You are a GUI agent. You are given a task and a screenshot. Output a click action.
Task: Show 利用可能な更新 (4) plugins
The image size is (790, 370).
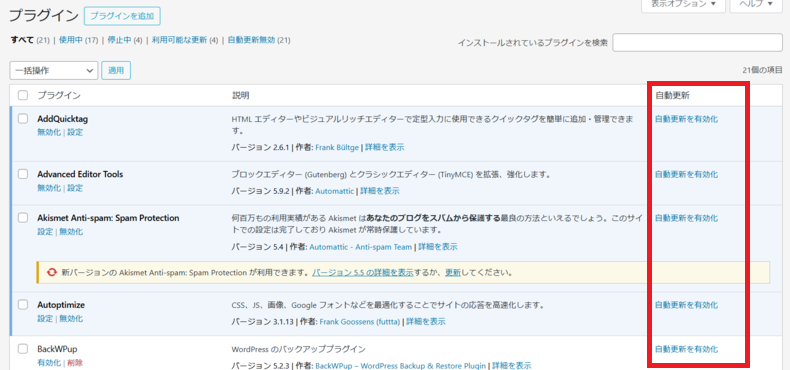click(185, 40)
